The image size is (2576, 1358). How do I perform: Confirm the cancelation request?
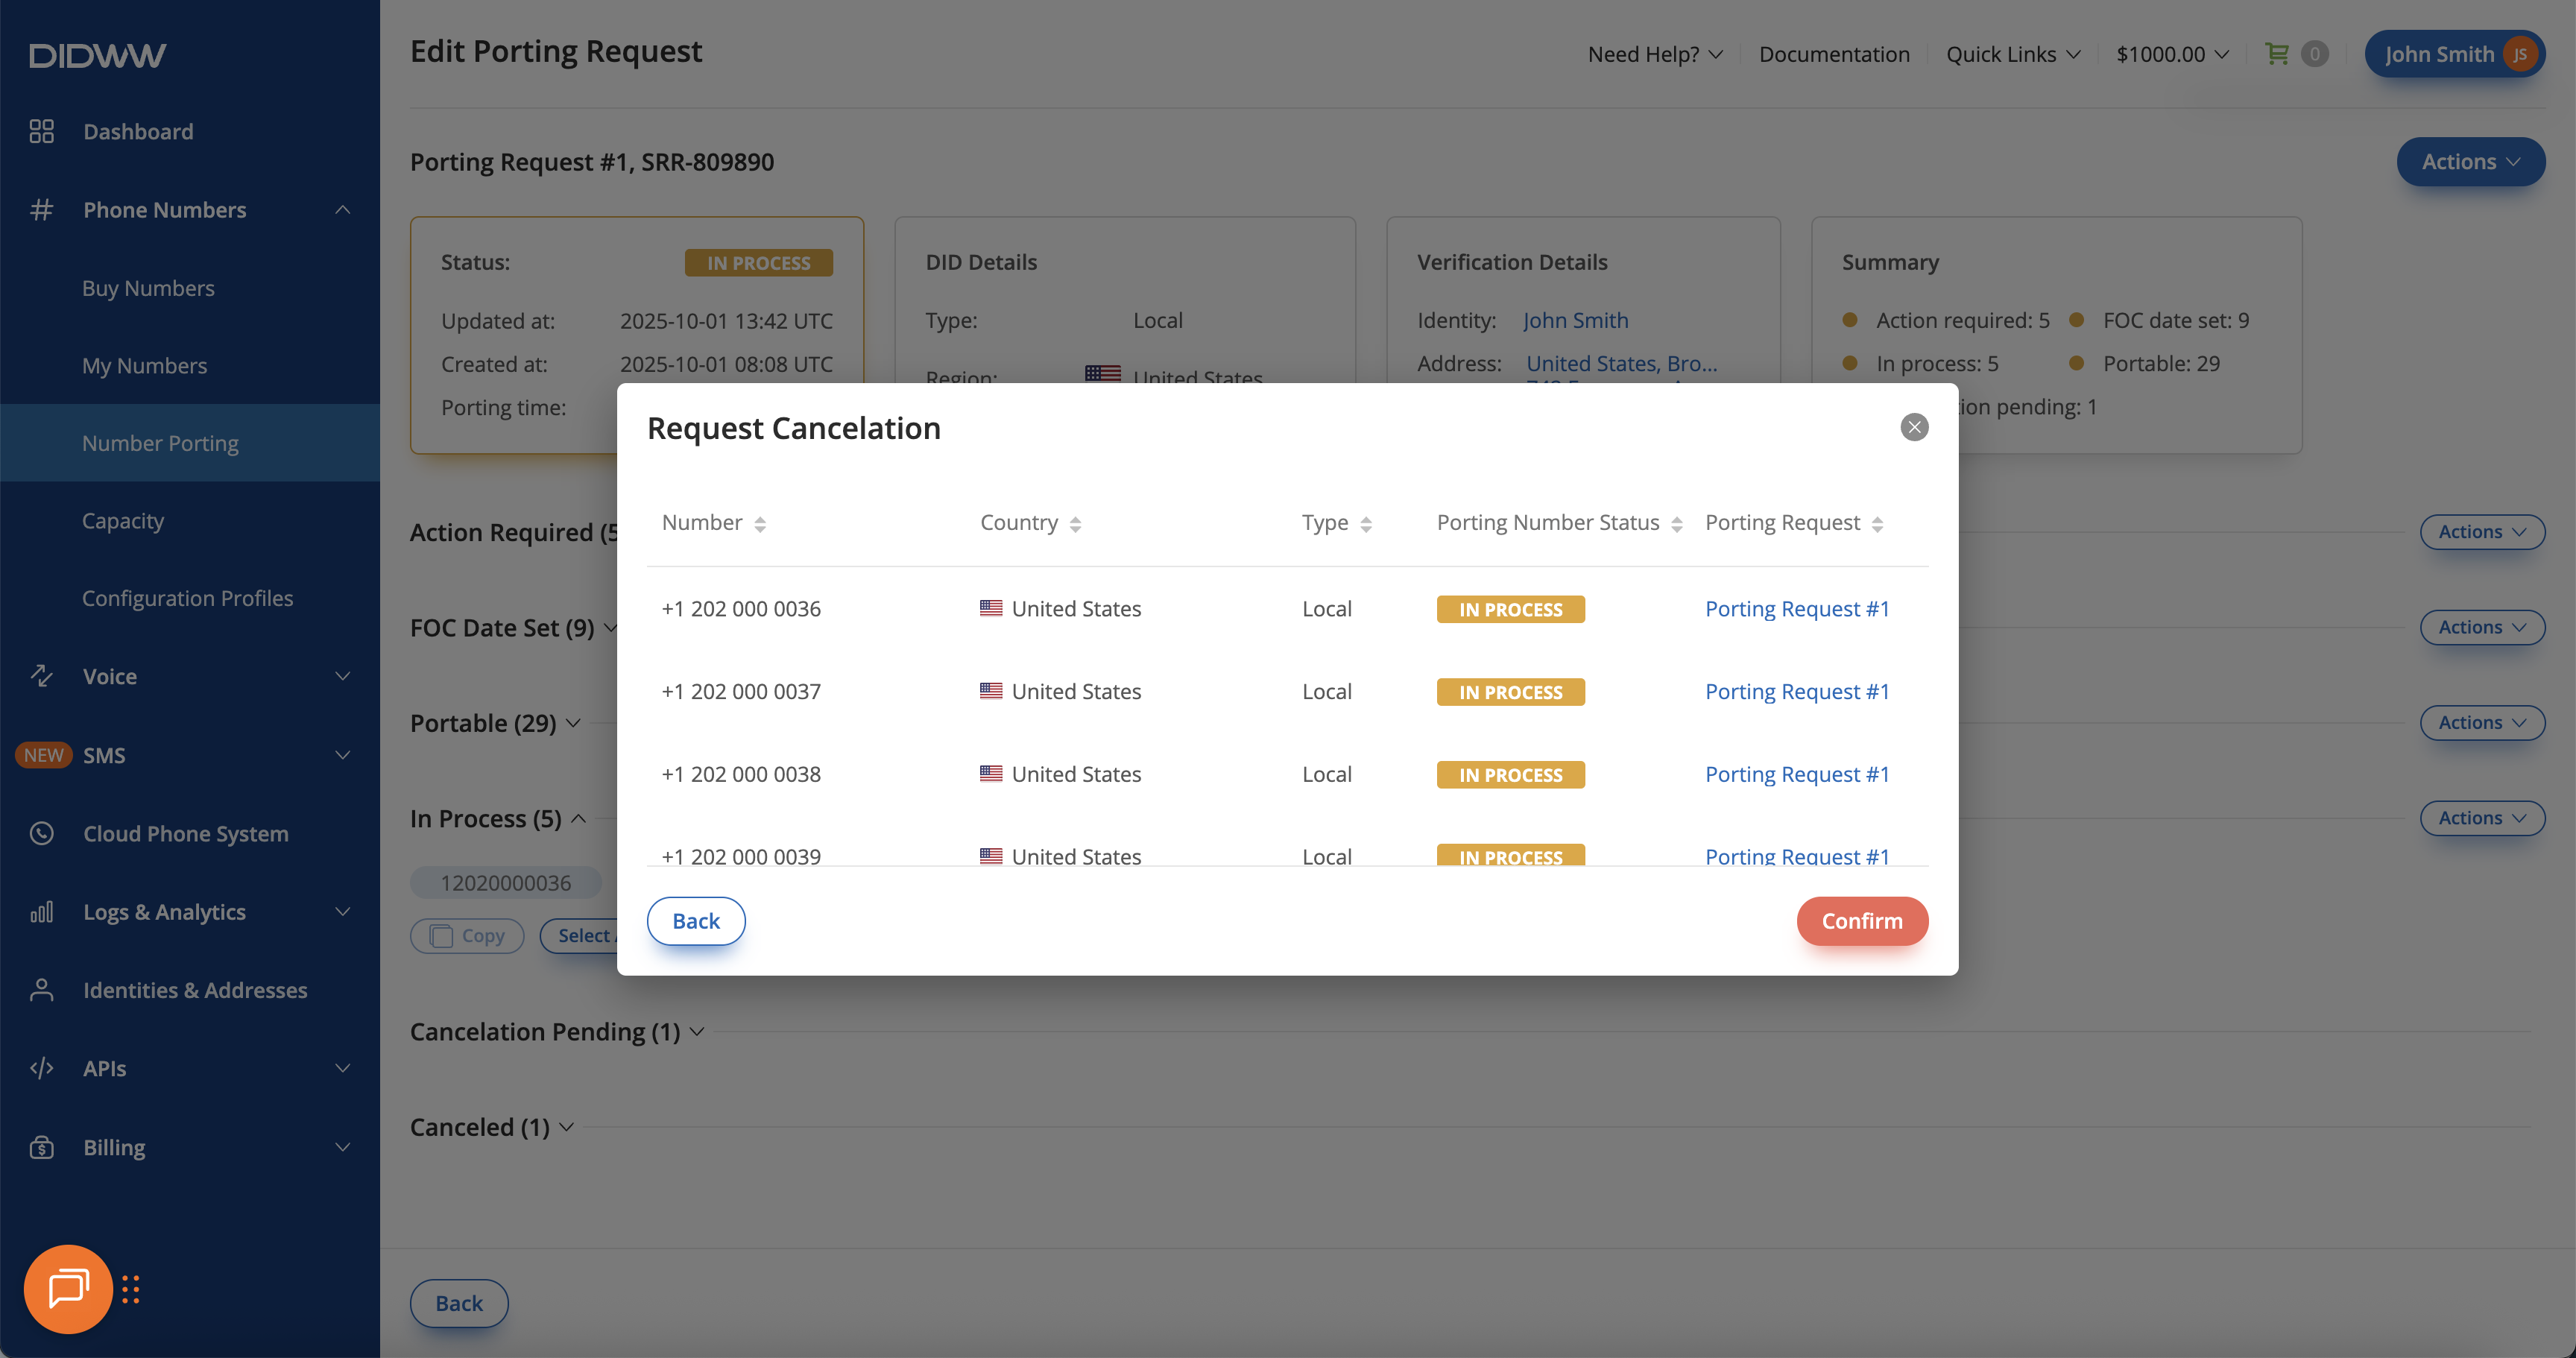pyautogui.click(x=1861, y=920)
